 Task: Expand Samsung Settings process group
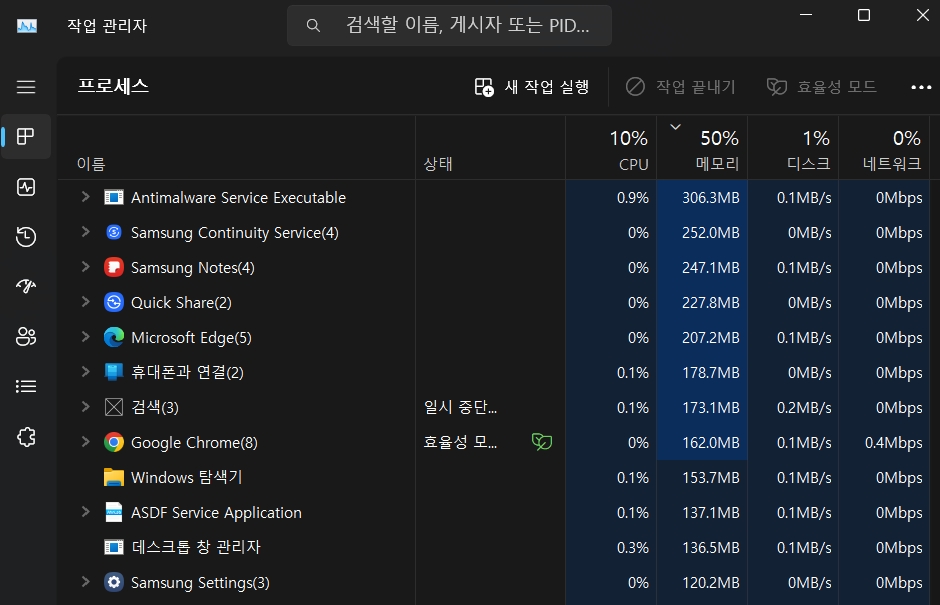85,582
